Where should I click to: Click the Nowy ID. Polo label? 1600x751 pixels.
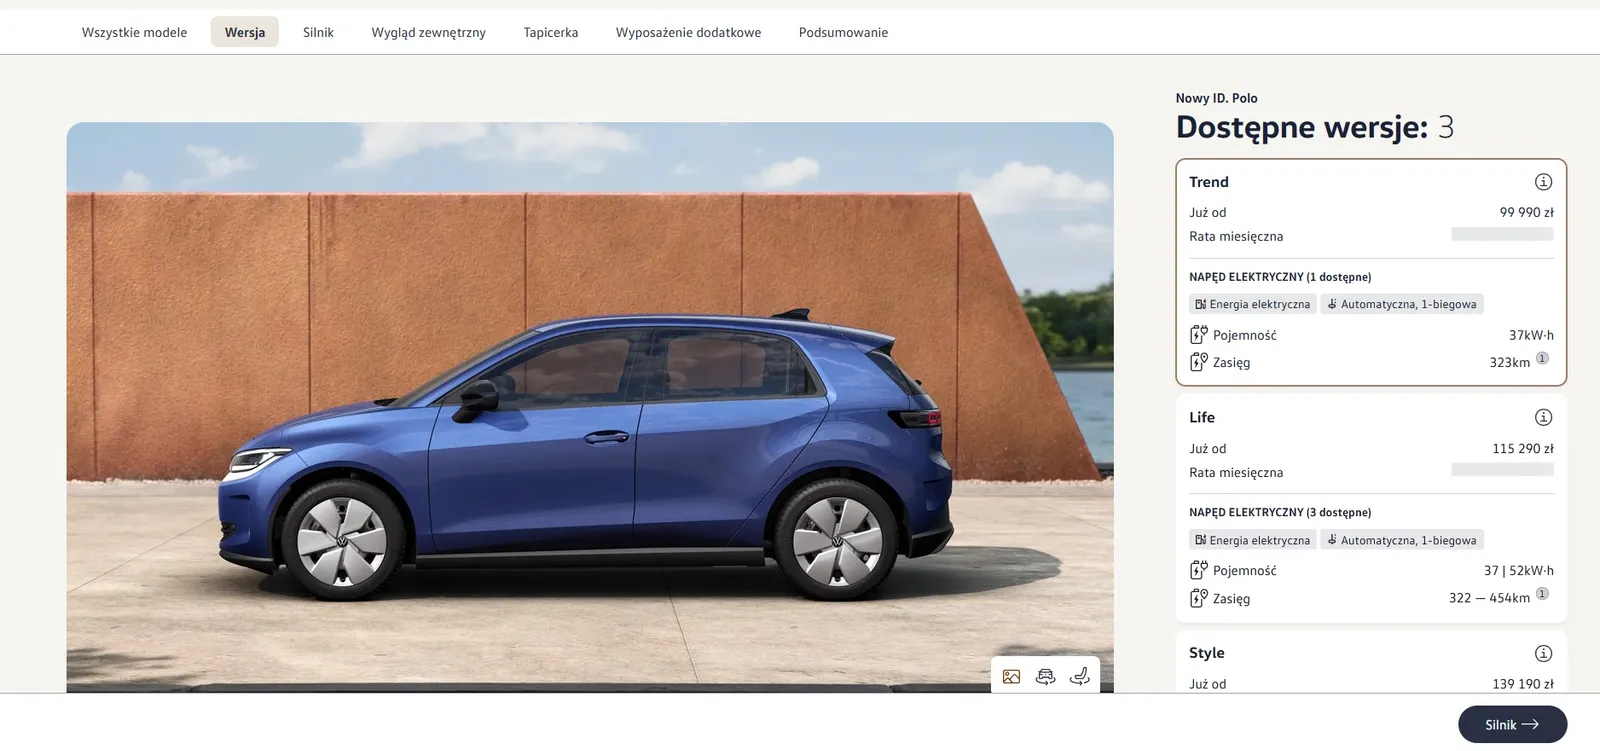(1216, 98)
